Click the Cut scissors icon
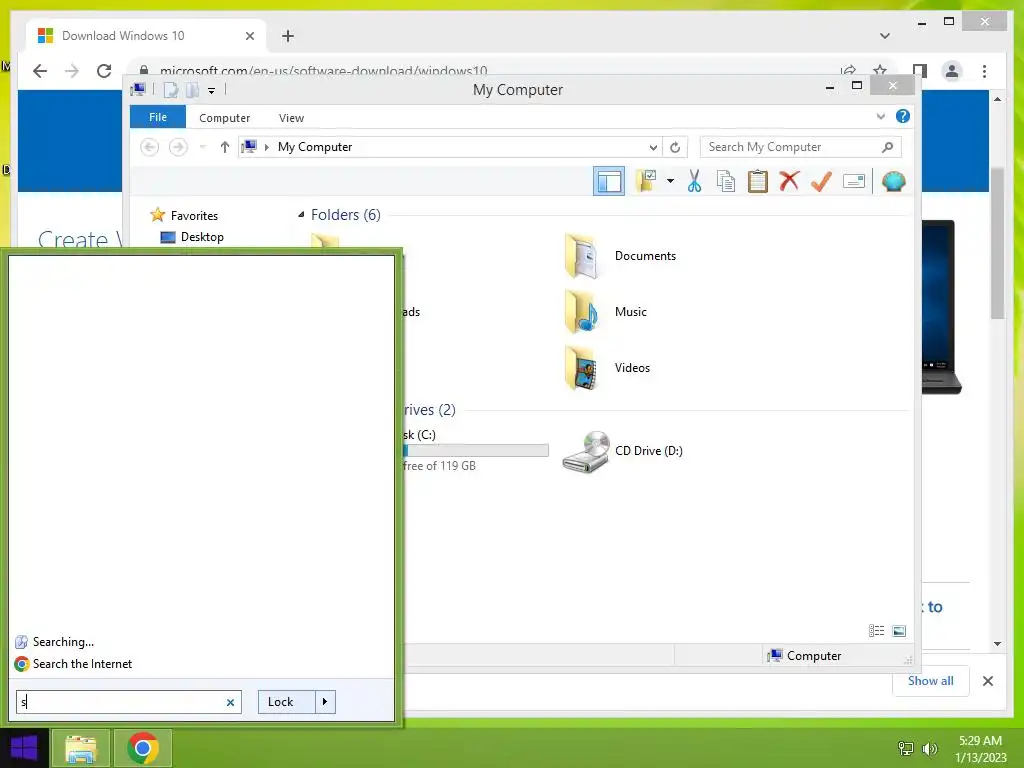 pyautogui.click(x=694, y=181)
